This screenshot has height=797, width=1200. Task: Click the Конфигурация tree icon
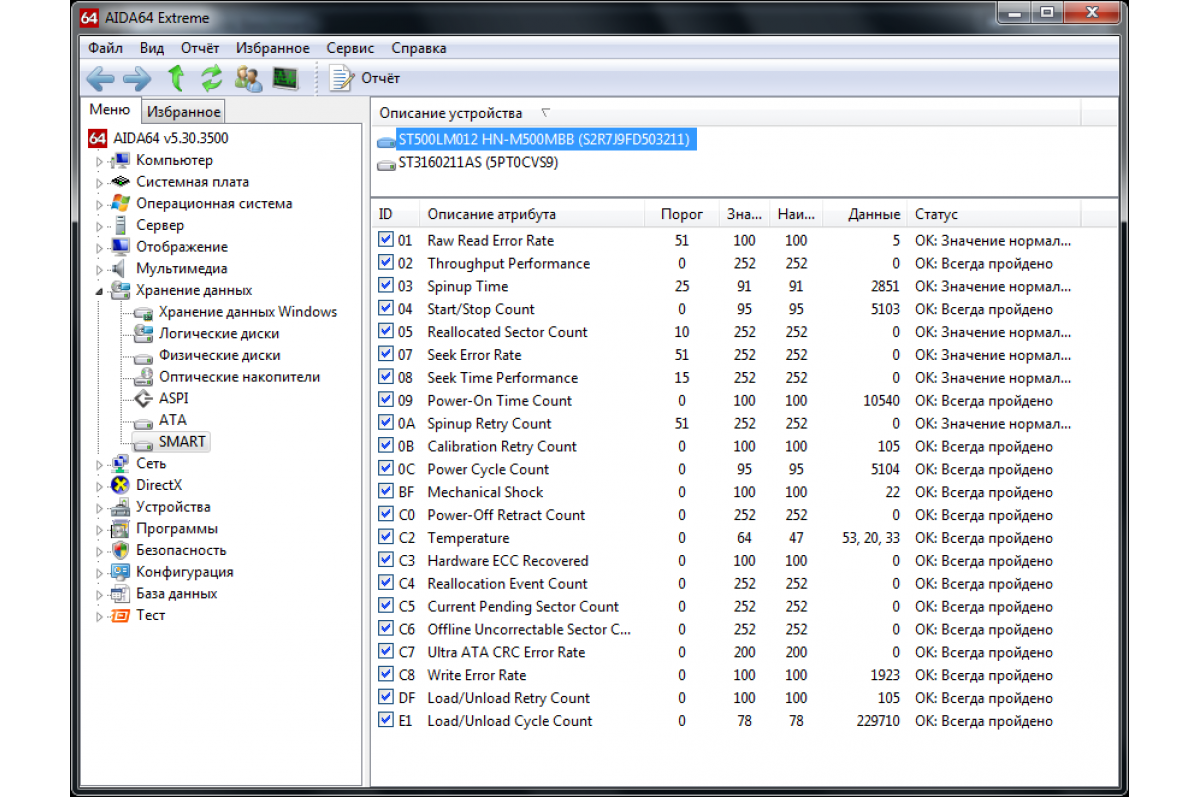(121, 572)
